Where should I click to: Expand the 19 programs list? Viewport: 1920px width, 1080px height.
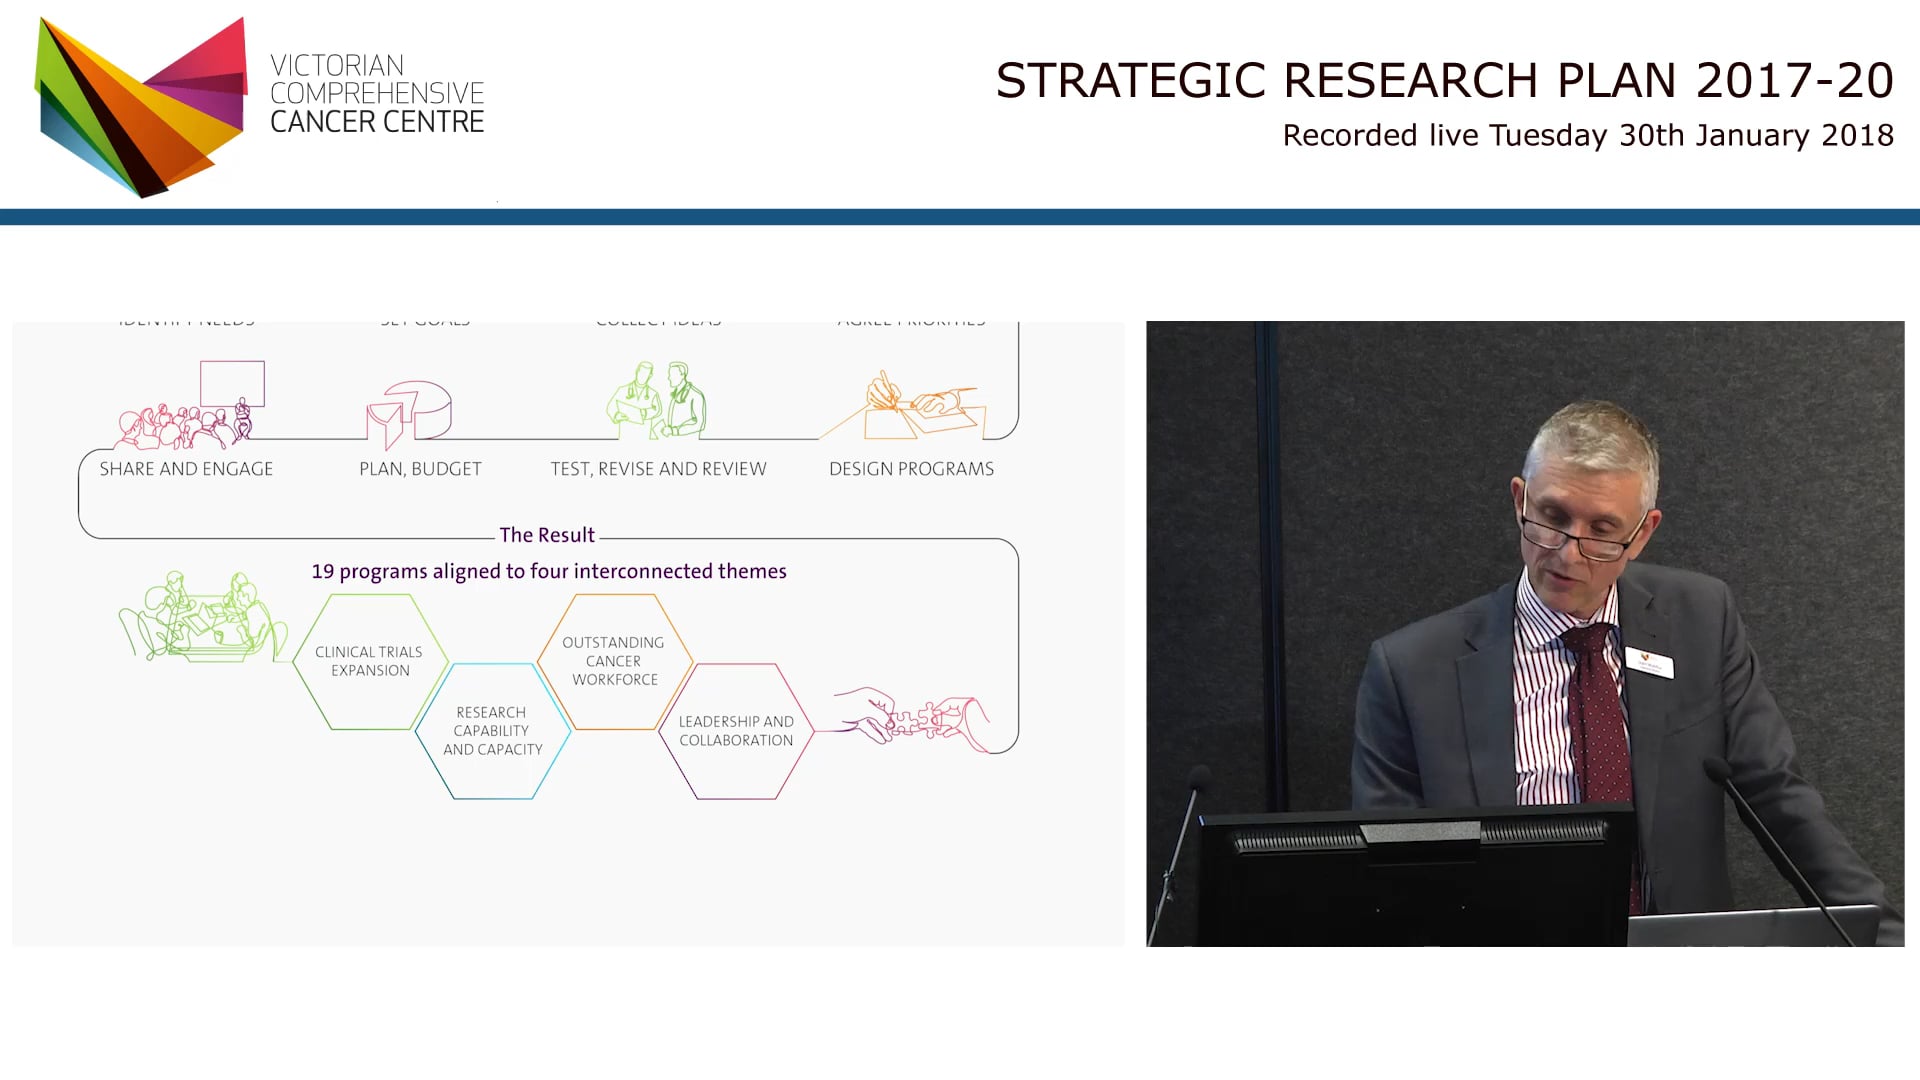click(x=549, y=571)
